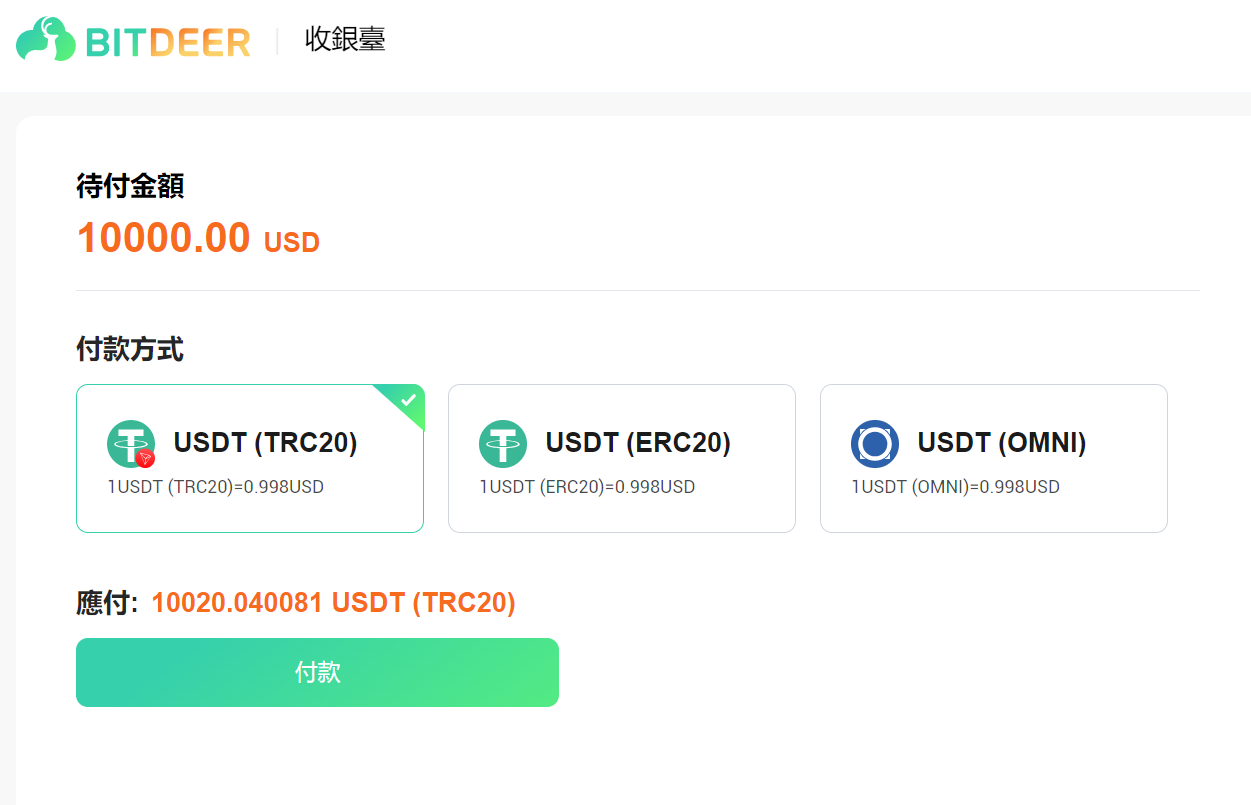This screenshot has height=805, width=1251.
Task: Click the Bitdeer deer logo icon
Action: point(46,40)
